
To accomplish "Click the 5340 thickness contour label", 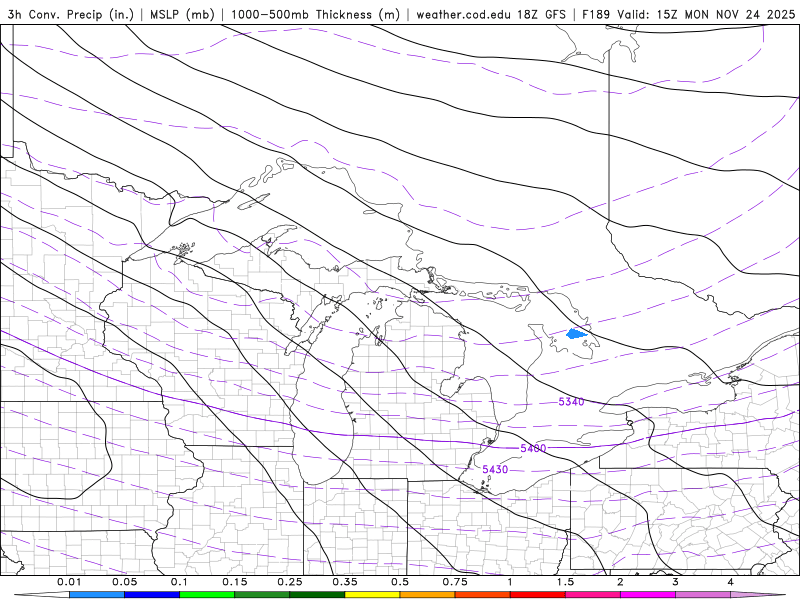I will 571,402.
